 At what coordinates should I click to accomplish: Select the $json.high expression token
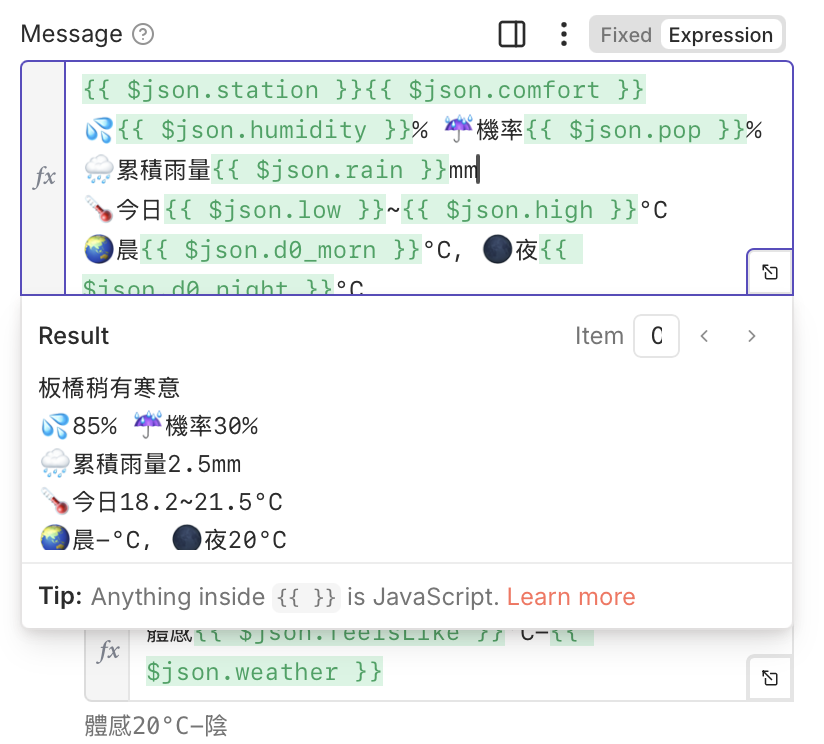click(x=519, y=210)
